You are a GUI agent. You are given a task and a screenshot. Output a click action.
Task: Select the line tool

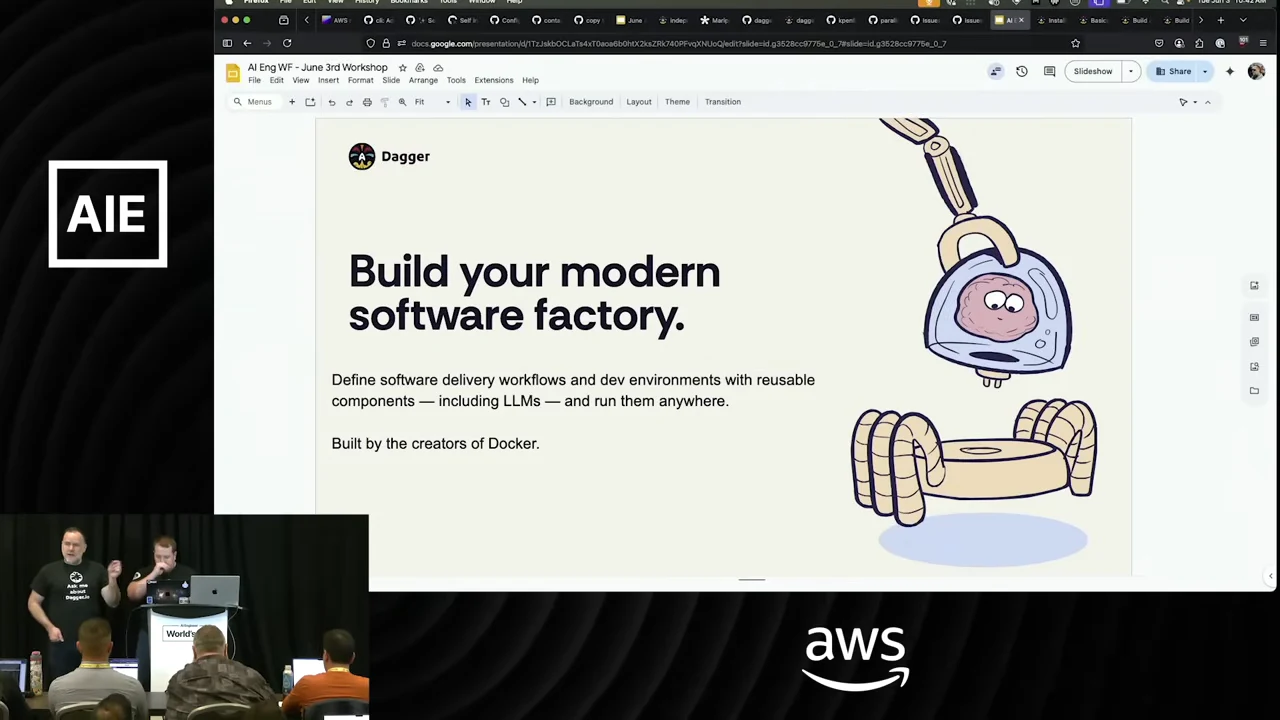(522, 102)
